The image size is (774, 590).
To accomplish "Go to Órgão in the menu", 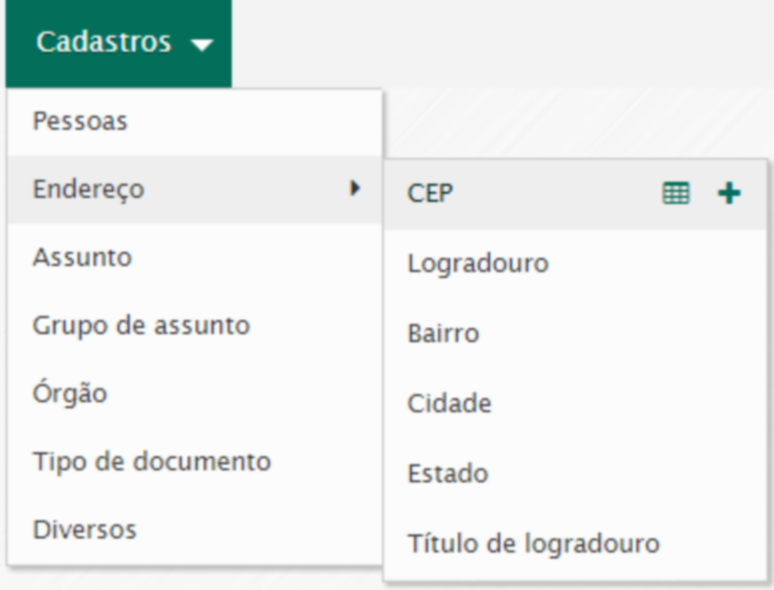I will tap(70, 393).
